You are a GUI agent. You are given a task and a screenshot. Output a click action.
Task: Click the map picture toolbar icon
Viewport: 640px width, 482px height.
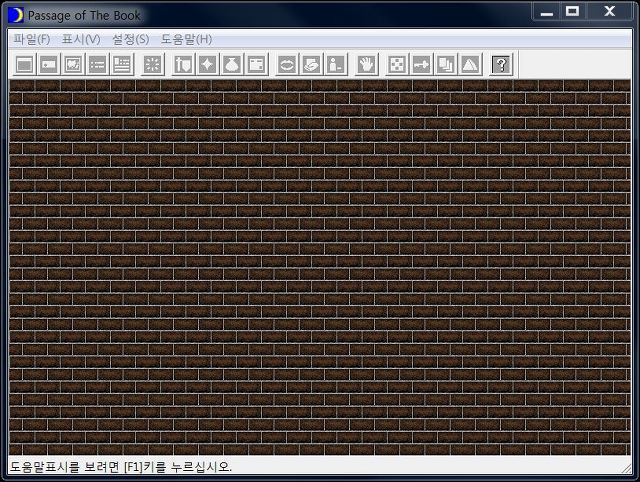click(x=73, y=64)
